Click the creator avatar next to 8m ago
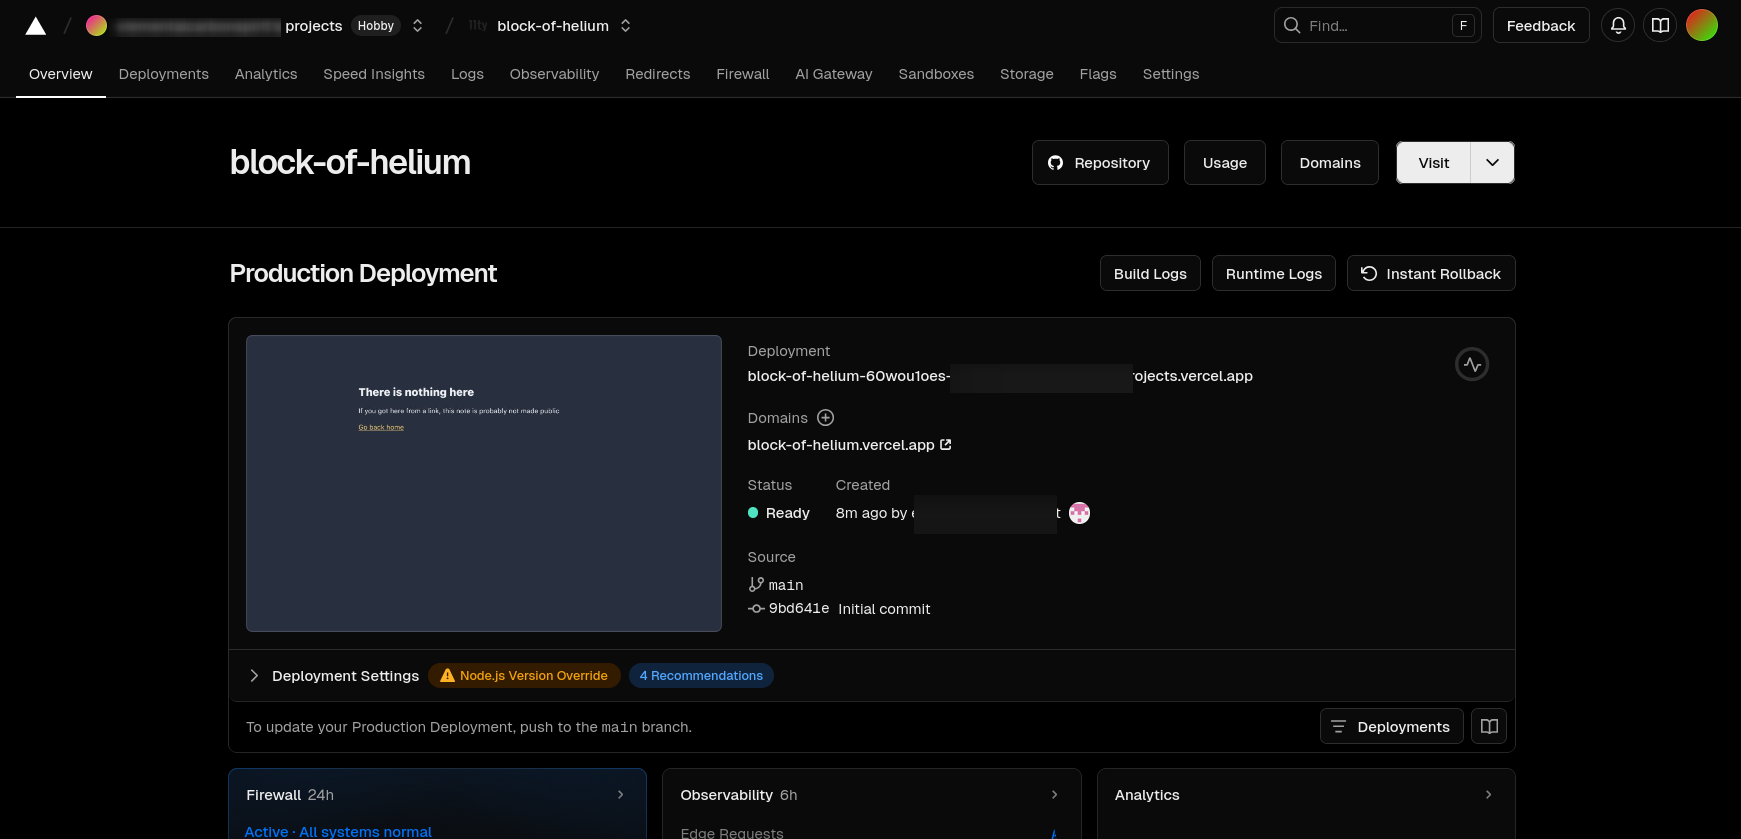 (1079, 513)
